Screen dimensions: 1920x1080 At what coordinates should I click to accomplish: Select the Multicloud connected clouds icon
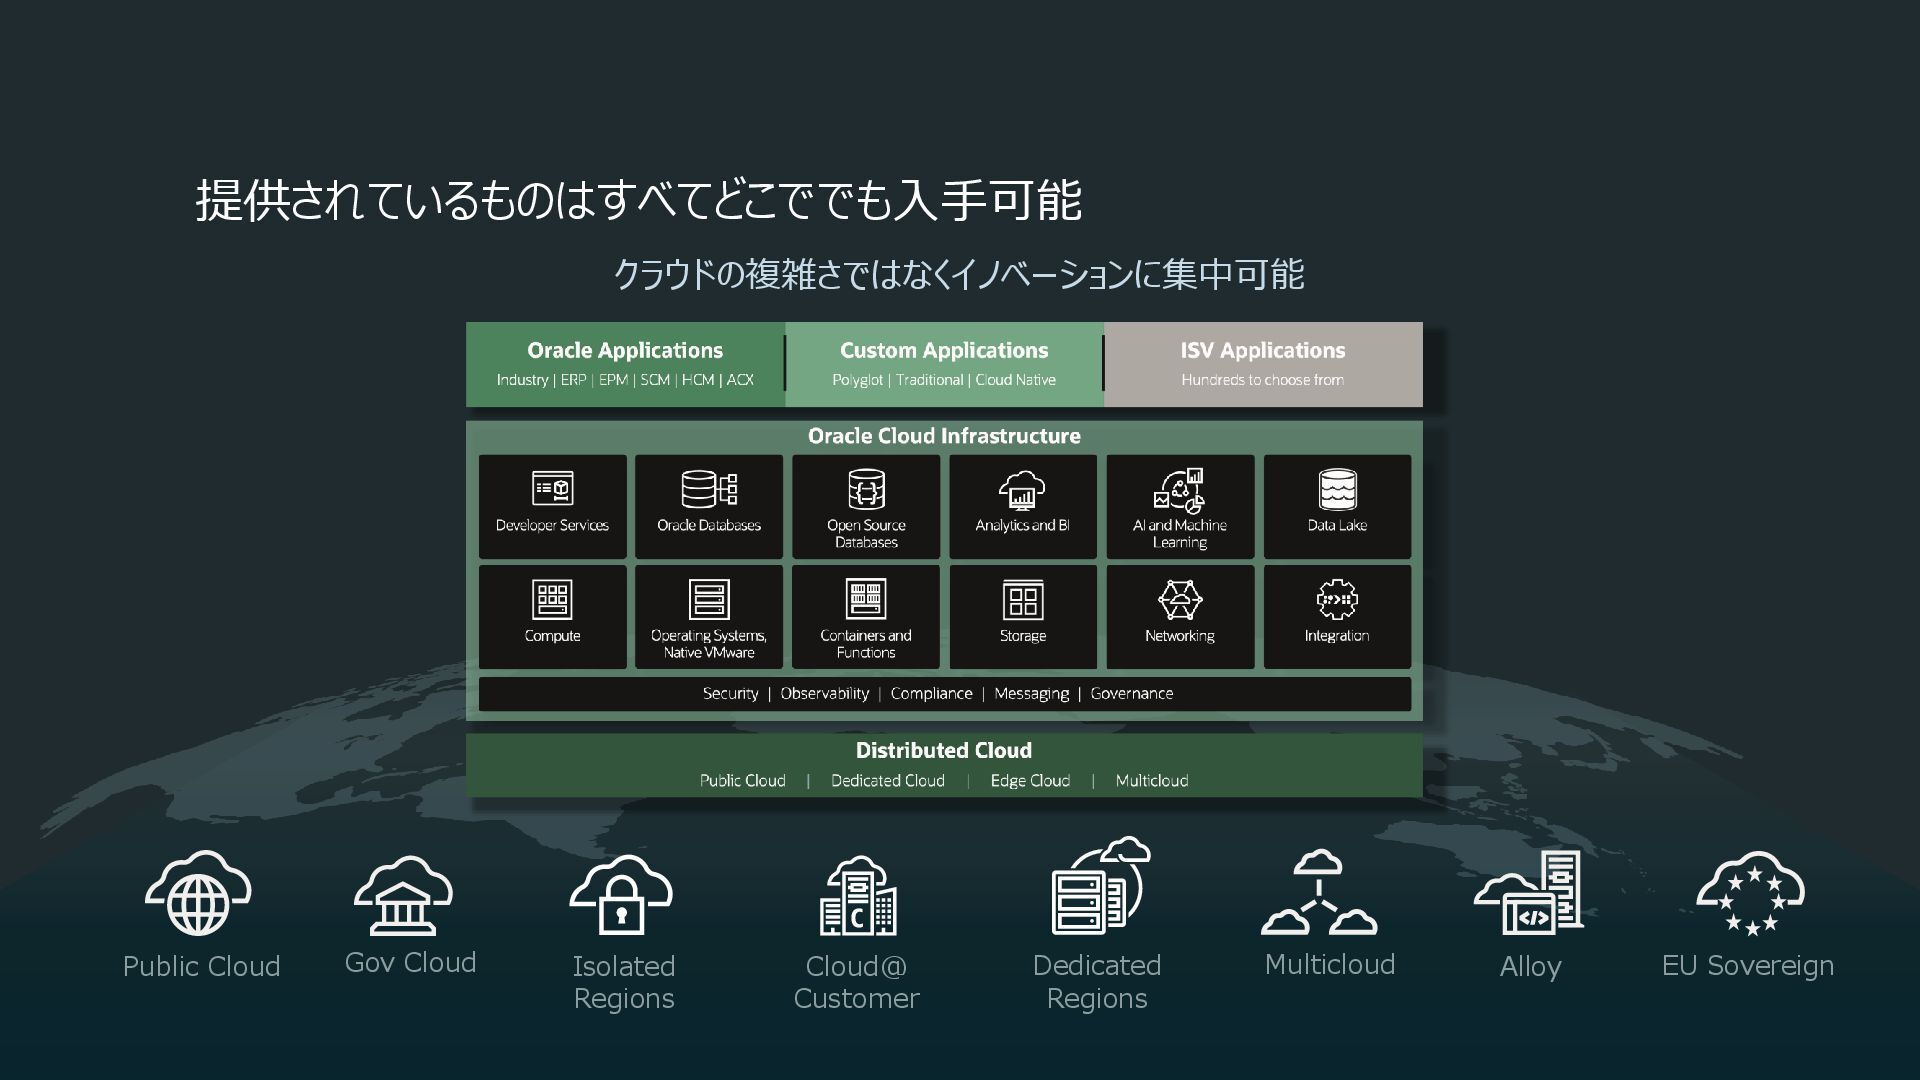coord(1319,893)
